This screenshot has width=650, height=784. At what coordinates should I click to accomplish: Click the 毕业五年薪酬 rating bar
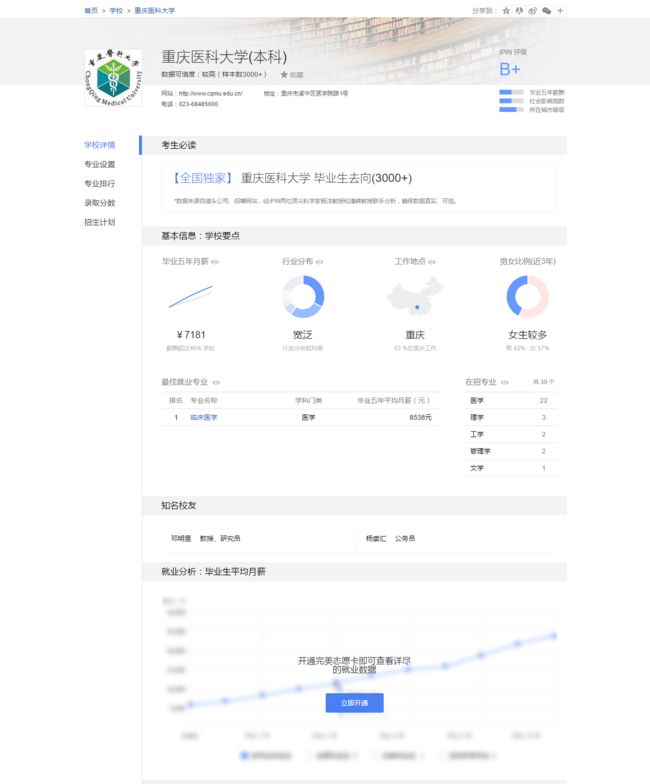point(511,92)
